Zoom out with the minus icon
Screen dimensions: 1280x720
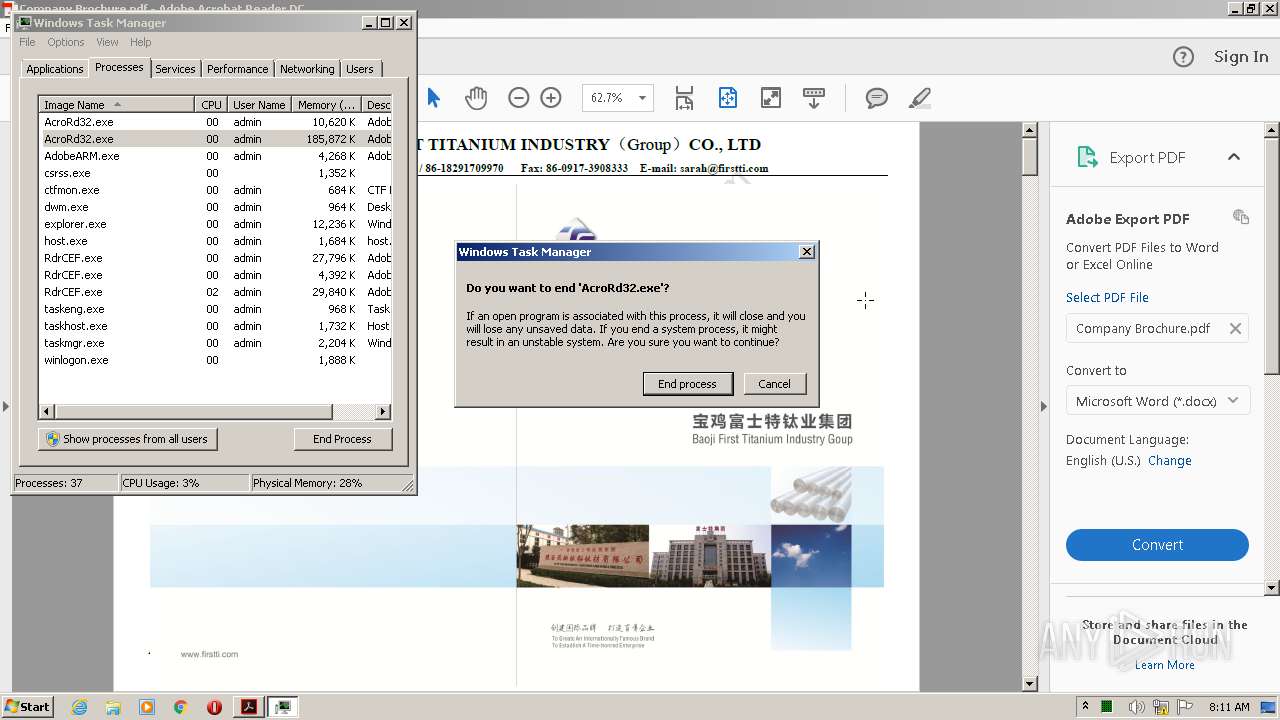point(518,97)
